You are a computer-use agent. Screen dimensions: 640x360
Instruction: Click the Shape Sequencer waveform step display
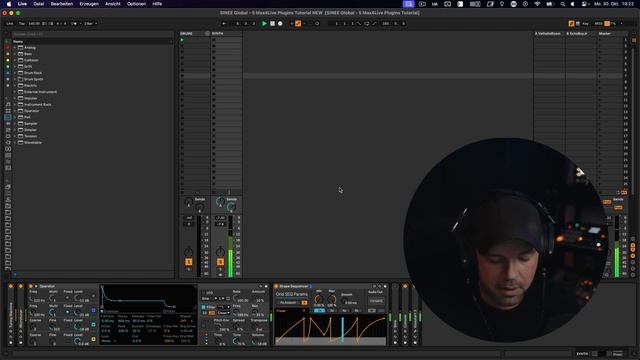[x=331, y=329]
